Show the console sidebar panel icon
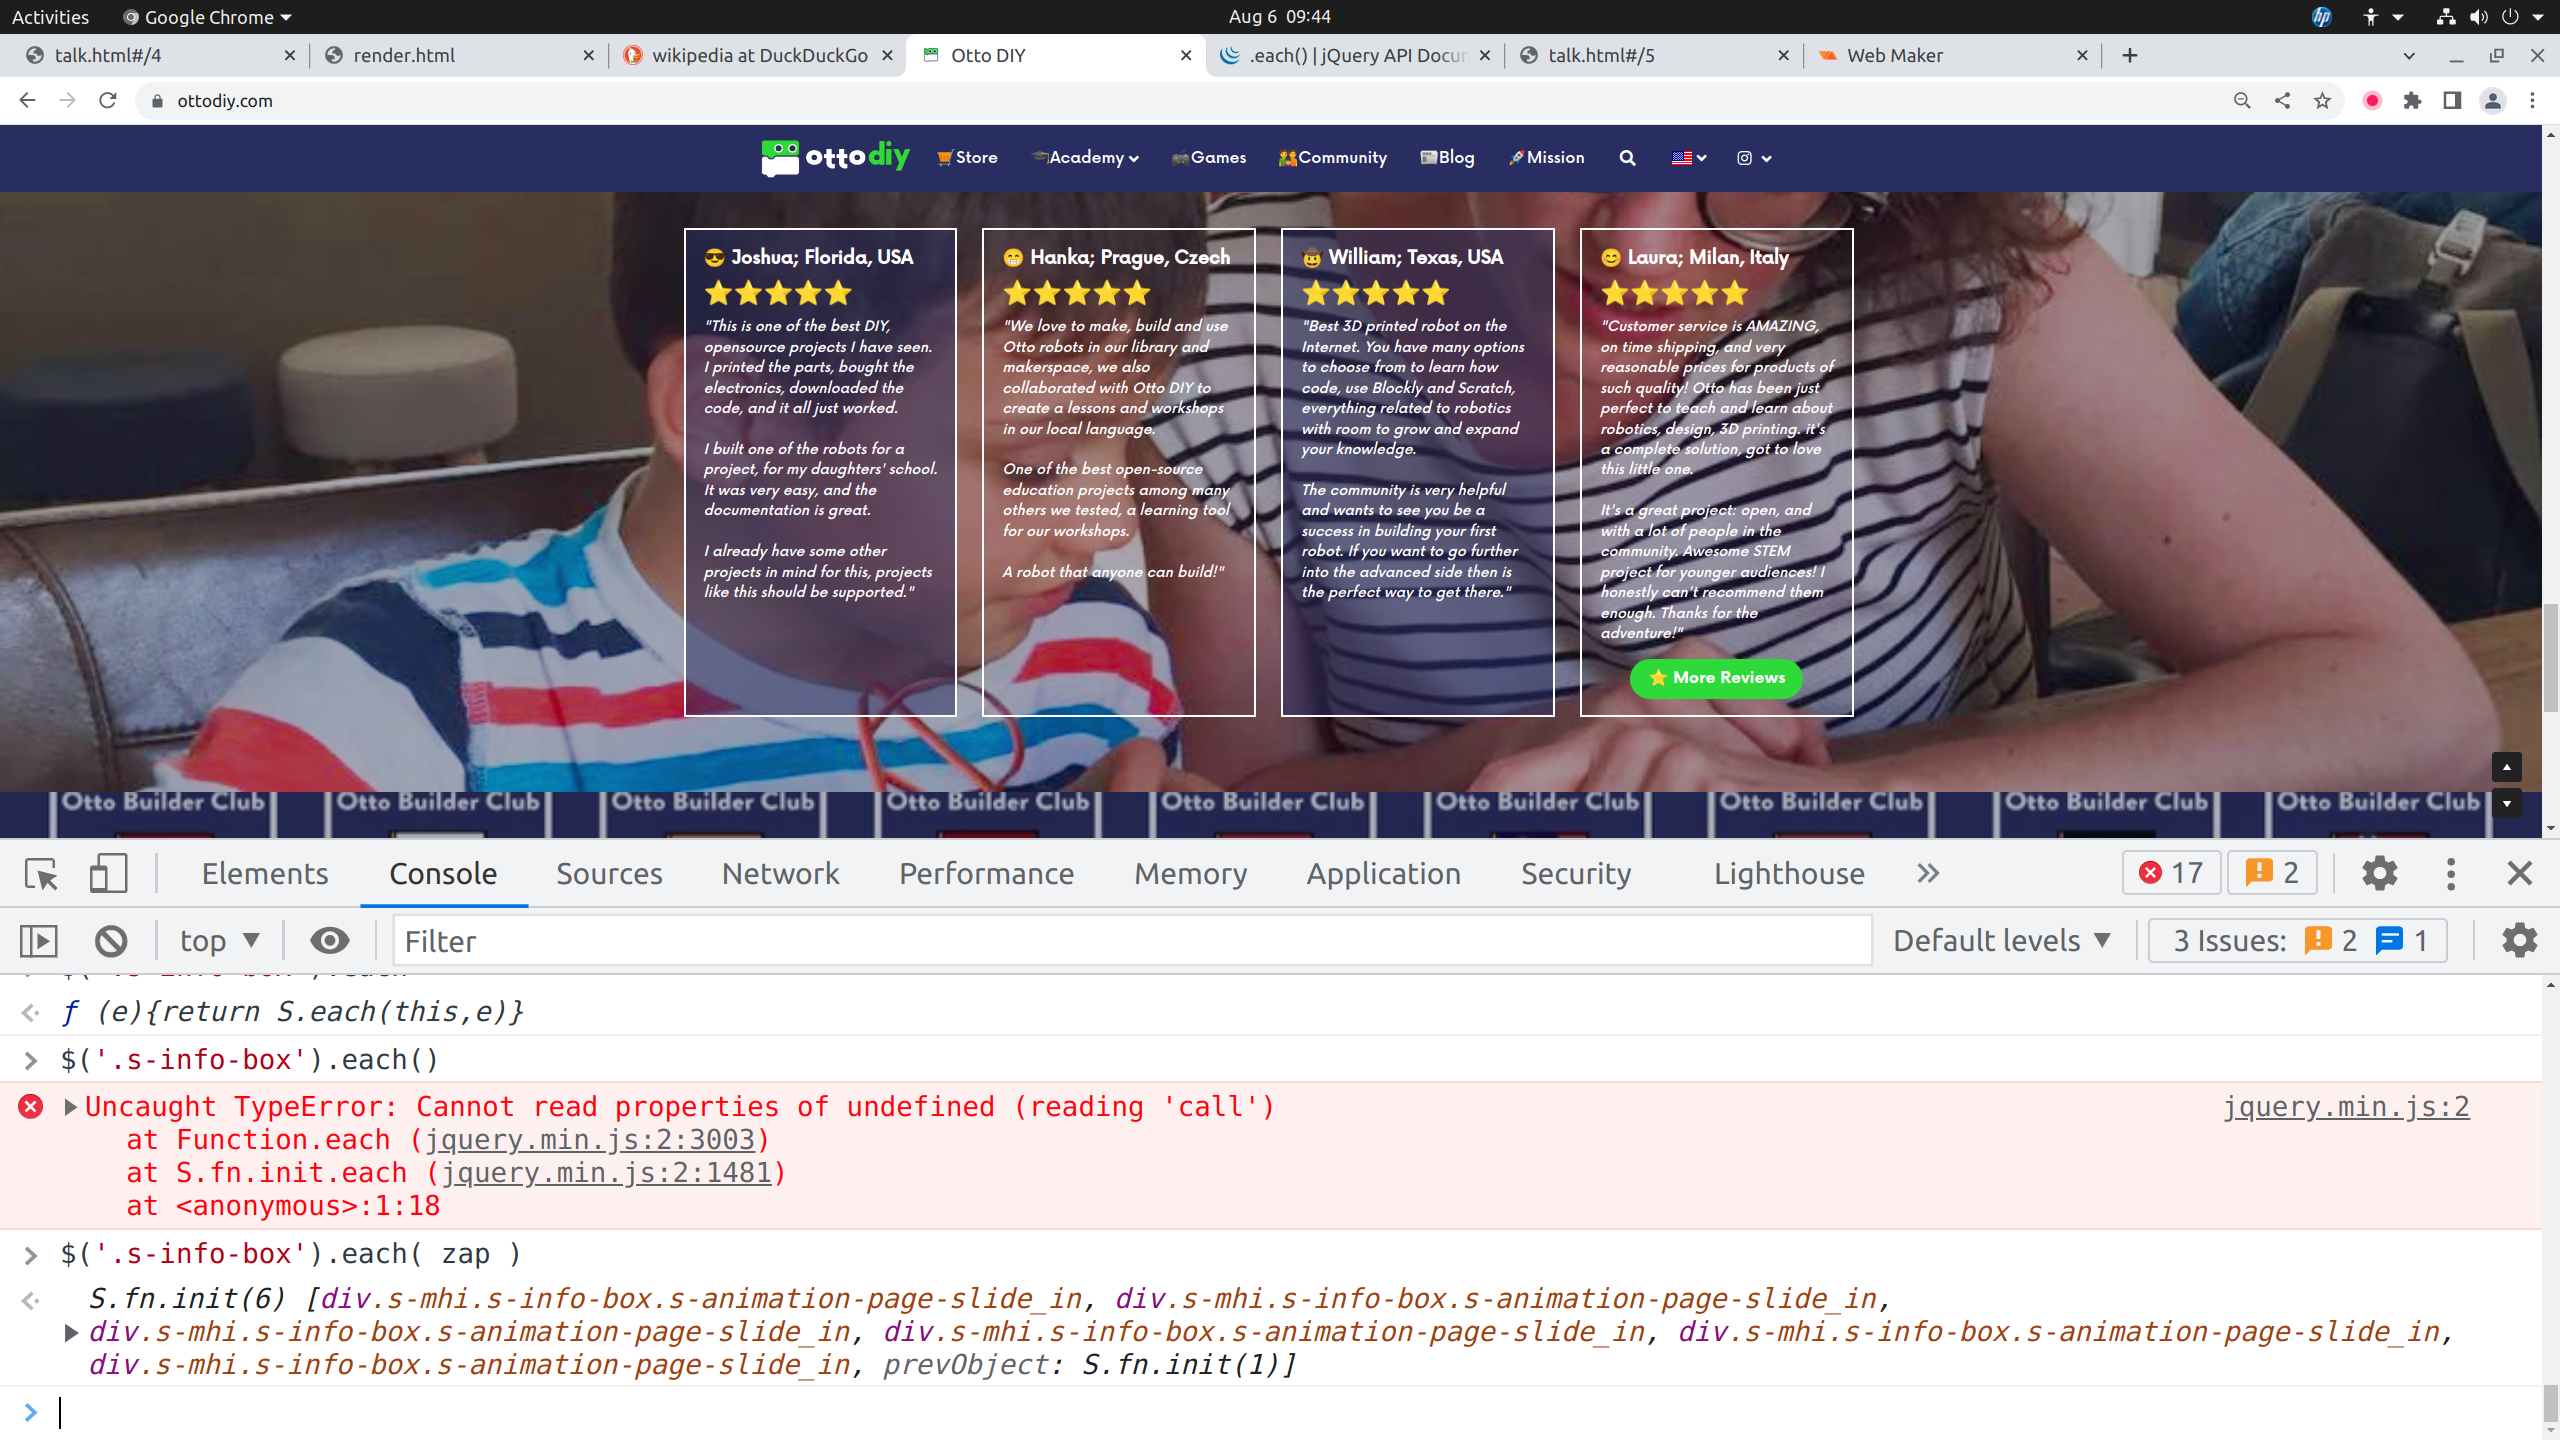 [x=39, y=941]
